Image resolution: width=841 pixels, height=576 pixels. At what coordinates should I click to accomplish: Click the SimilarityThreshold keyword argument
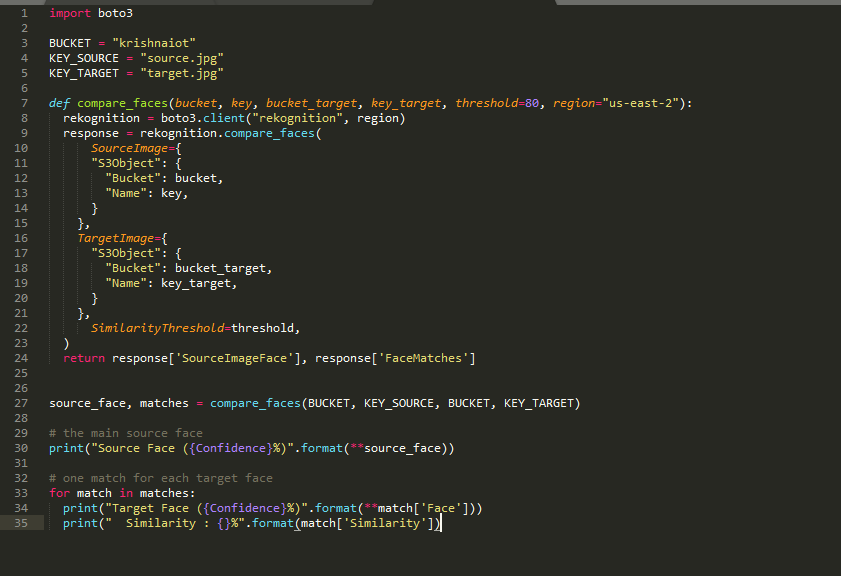coord(157,328)
